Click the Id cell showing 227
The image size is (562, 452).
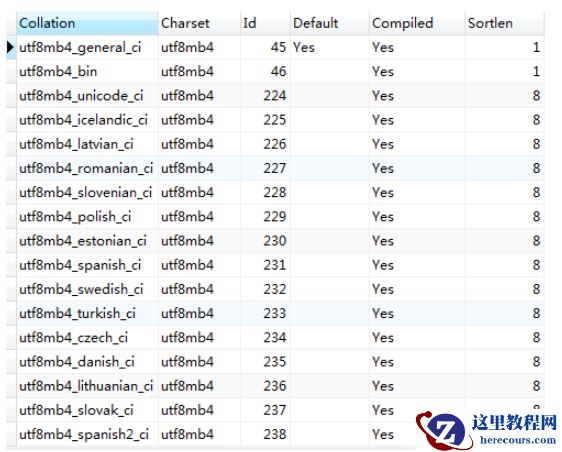tap(265, 168)
